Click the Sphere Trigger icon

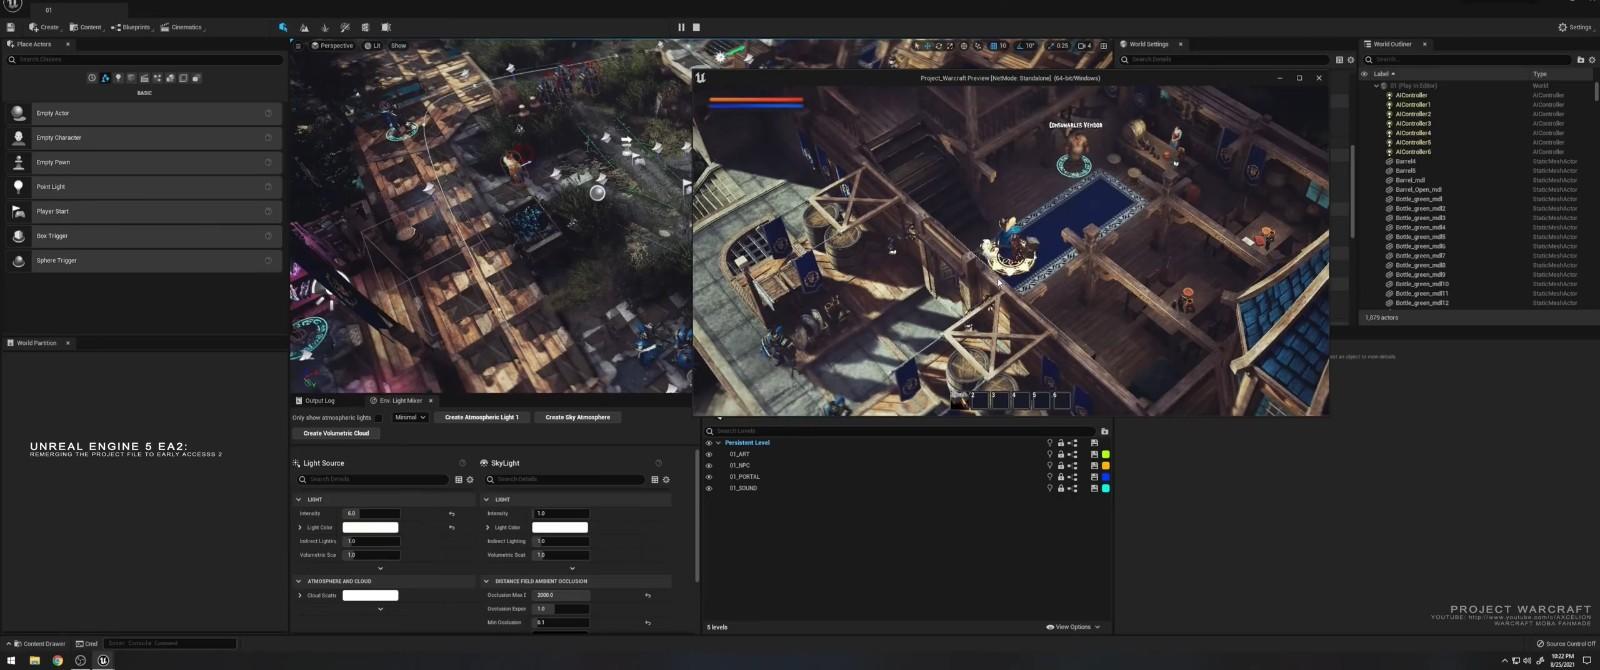[x=18, y=260]
